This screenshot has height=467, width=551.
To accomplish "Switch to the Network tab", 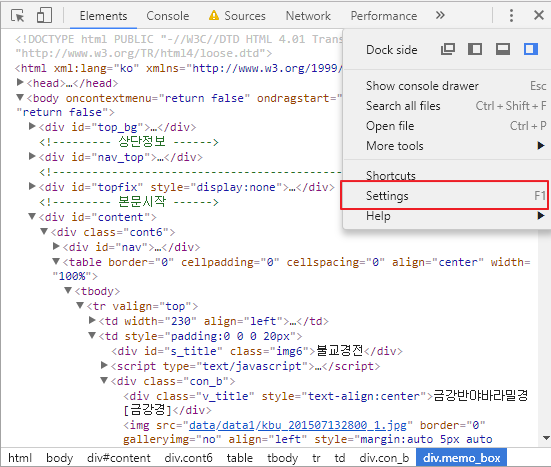I will click(308, 16).
